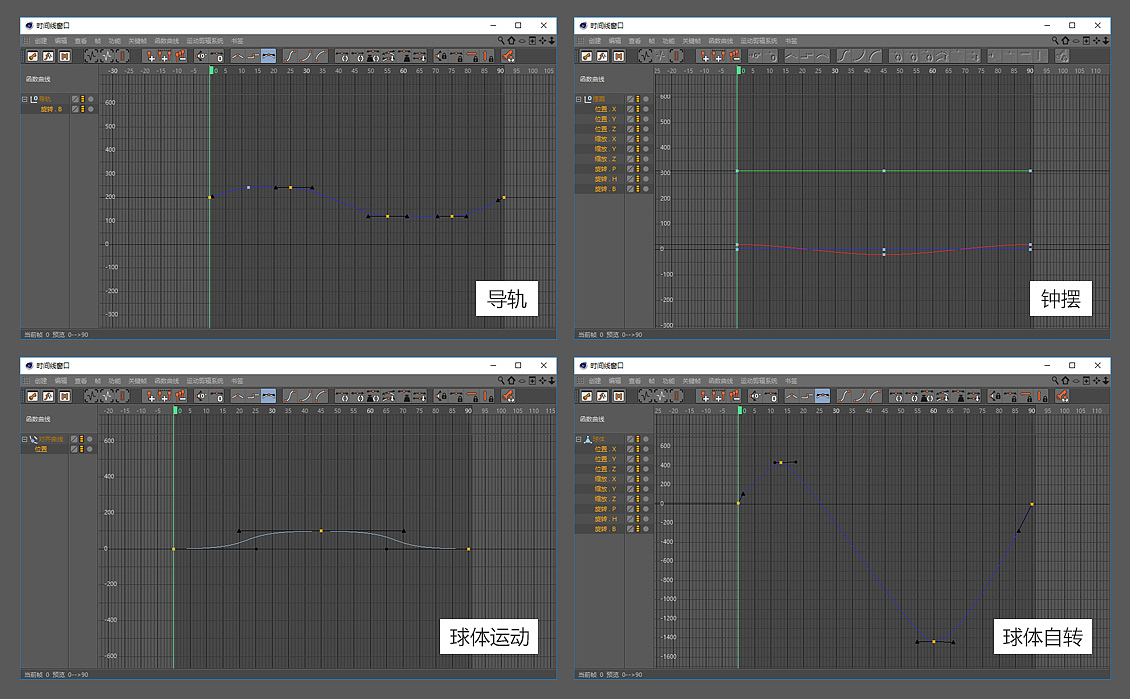Click F-curve mode icon in 球体自转 window
Screen dimensions: 1130x699
click(x=602, y=396)
